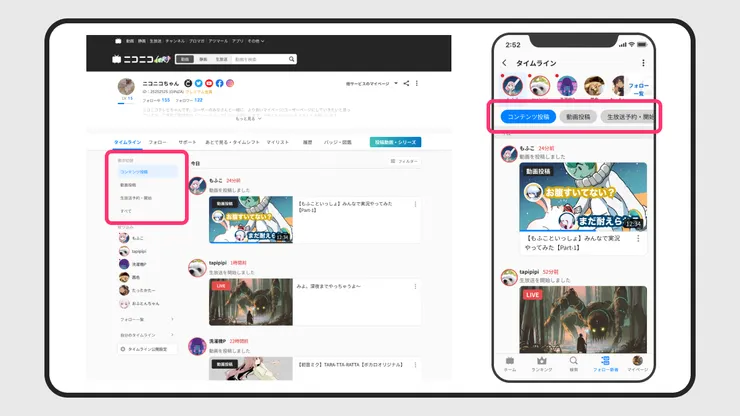740x416 pixels.
Task: Open the tapipipi LIVE thumbnail in web timeline
Action: [251, 302]
